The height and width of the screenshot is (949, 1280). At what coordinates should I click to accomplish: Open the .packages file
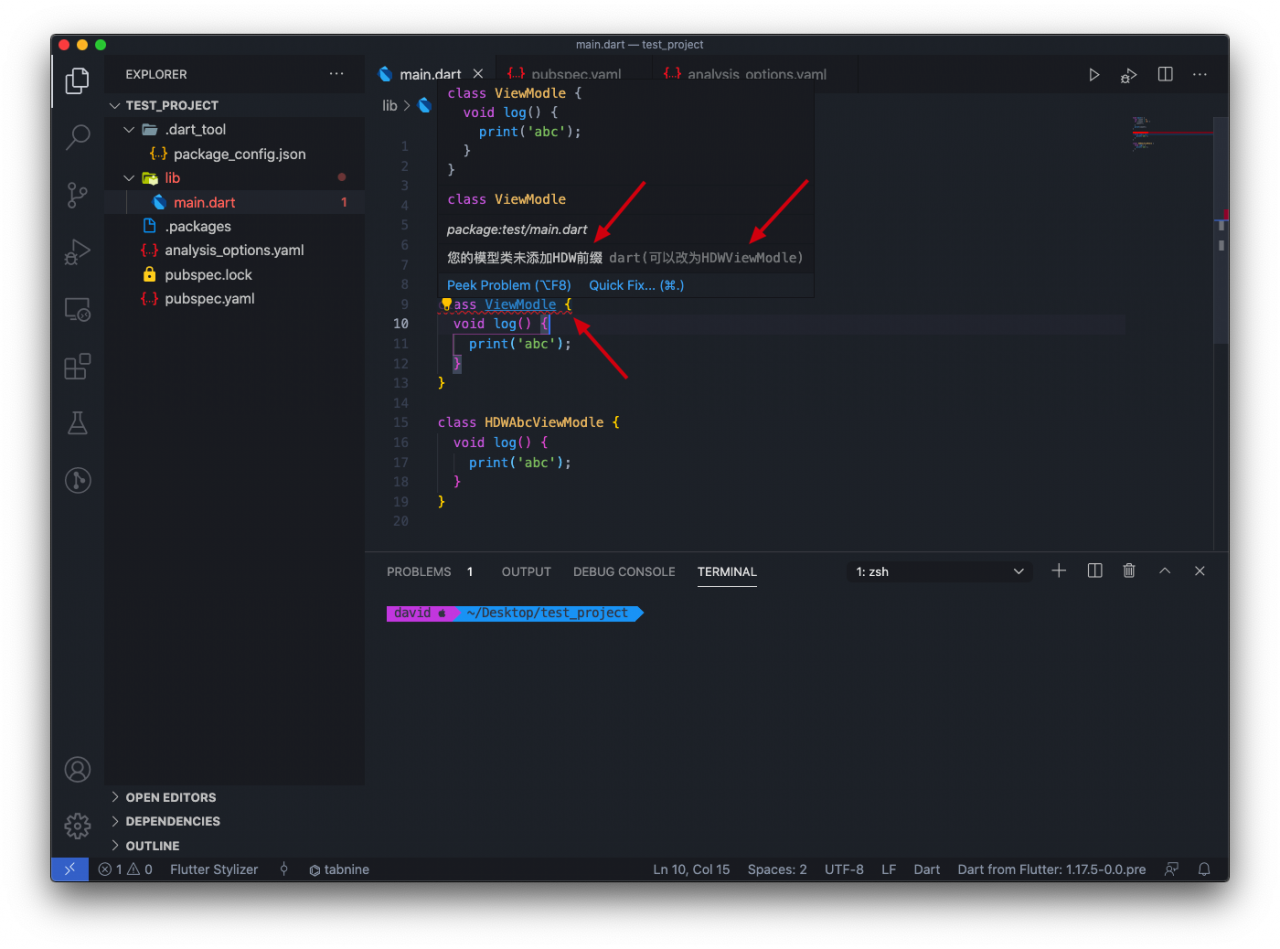point(198,226)
